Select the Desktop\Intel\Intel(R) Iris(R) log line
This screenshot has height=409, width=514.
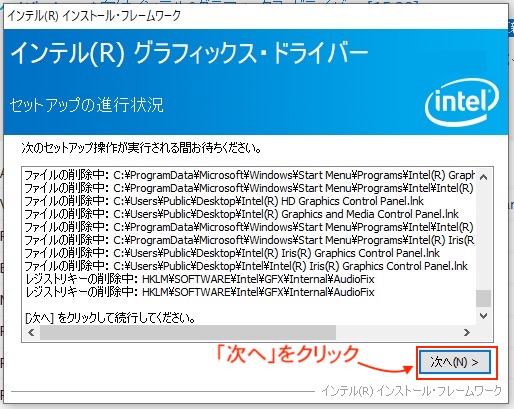[246, 266]
